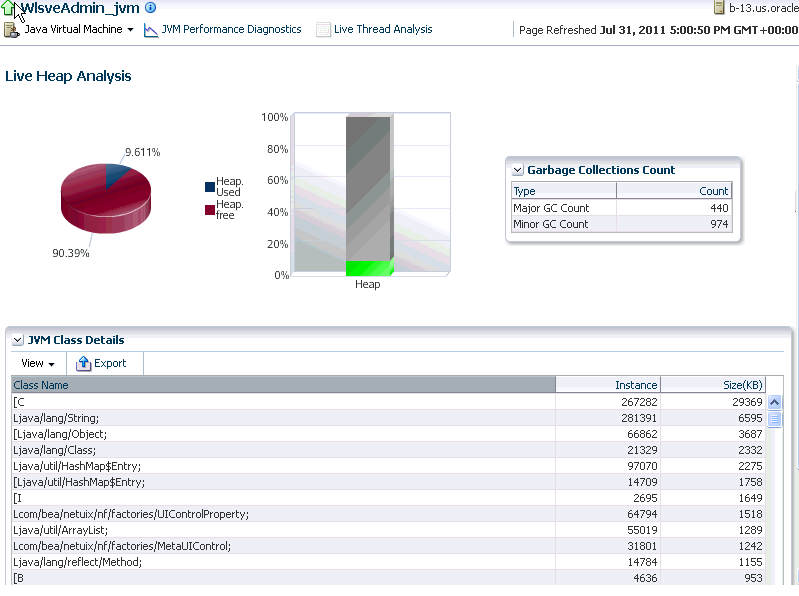Click the Heap axis label under bar chart
This screenshot has width=799, height=596.
(x=367, y=284)
